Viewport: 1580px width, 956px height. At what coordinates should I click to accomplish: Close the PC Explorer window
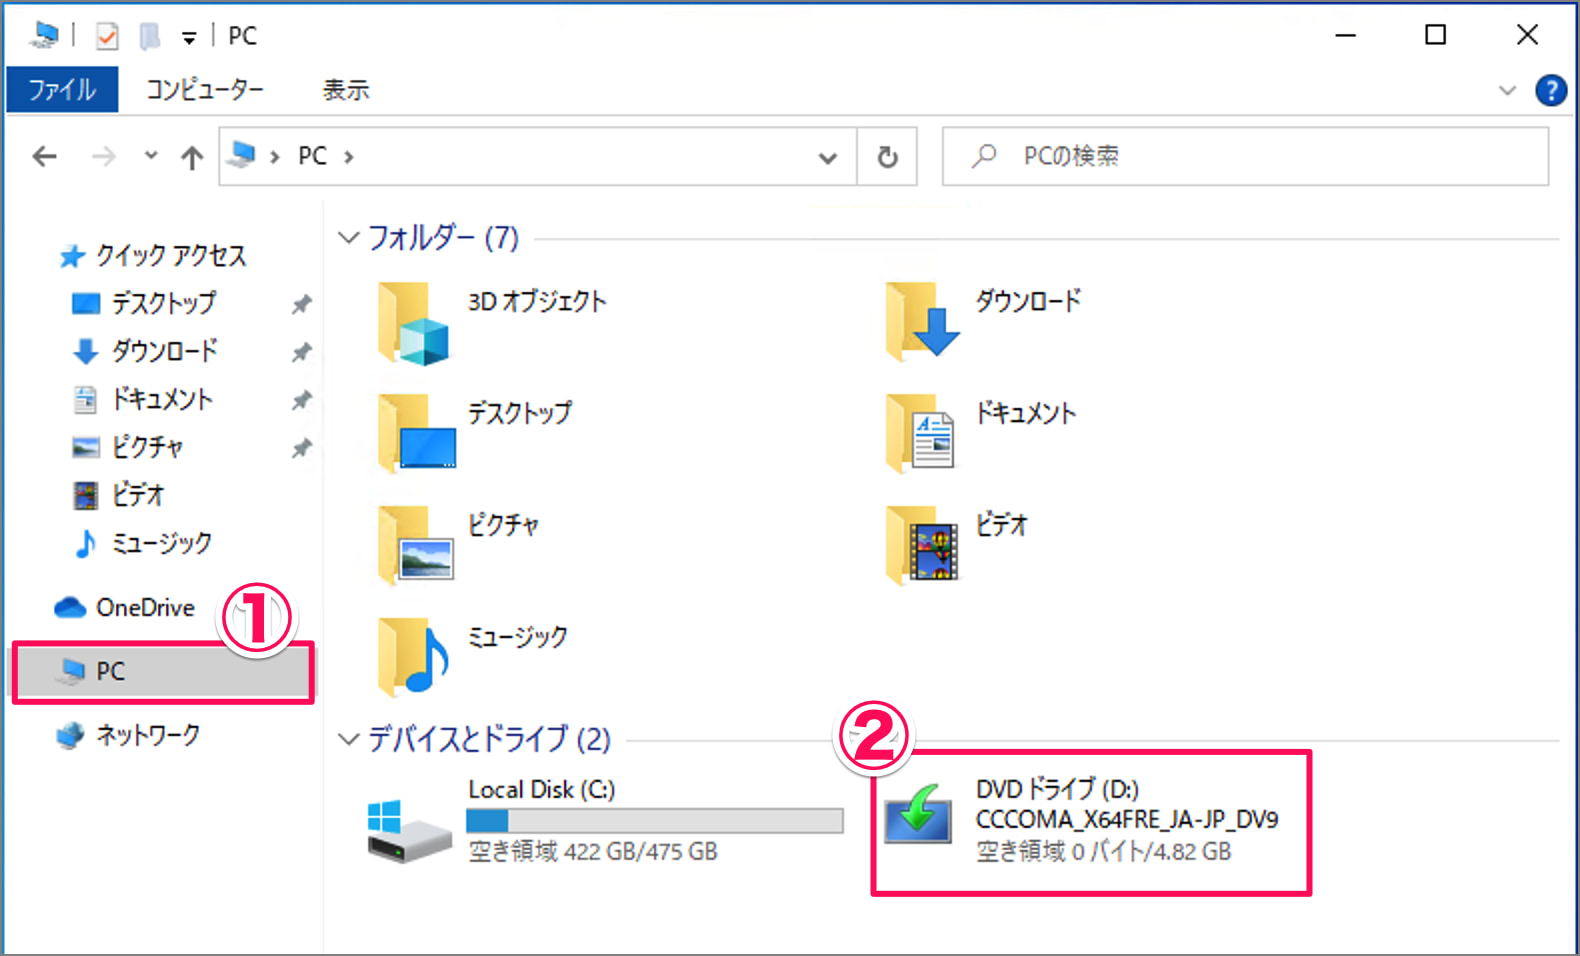(1527, 35)
